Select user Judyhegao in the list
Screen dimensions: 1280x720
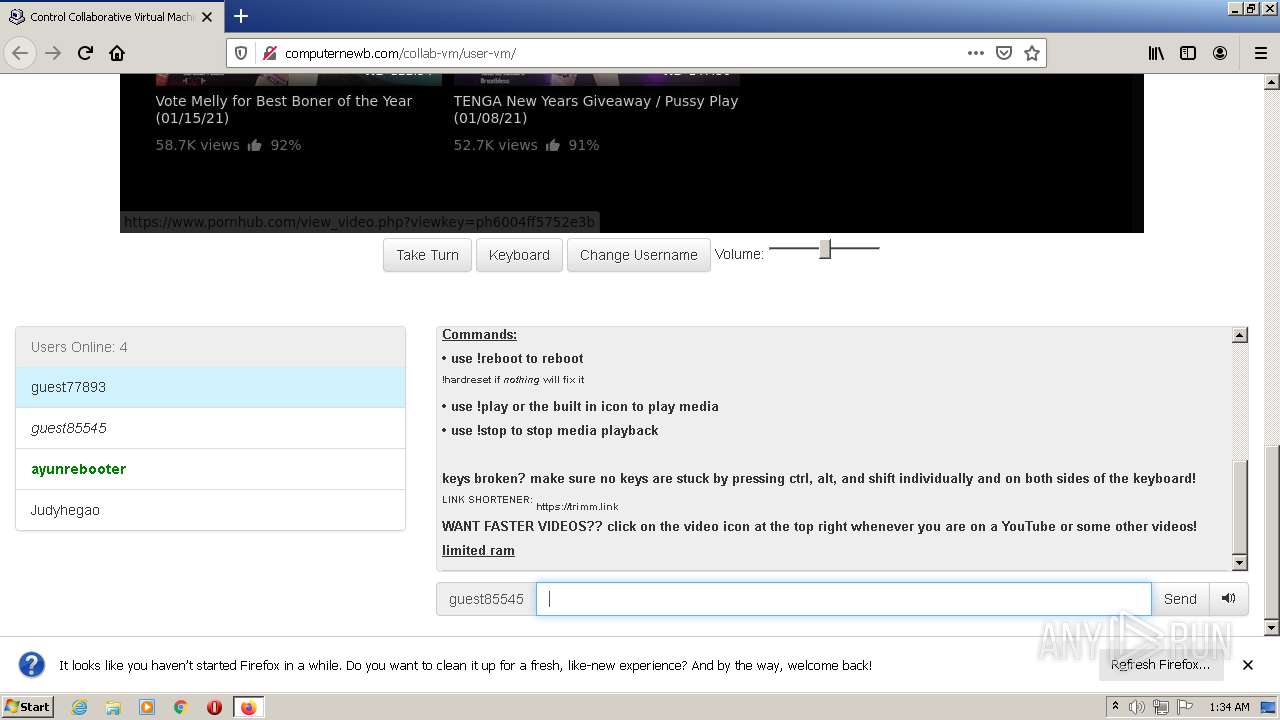click(x=210, y=510)
